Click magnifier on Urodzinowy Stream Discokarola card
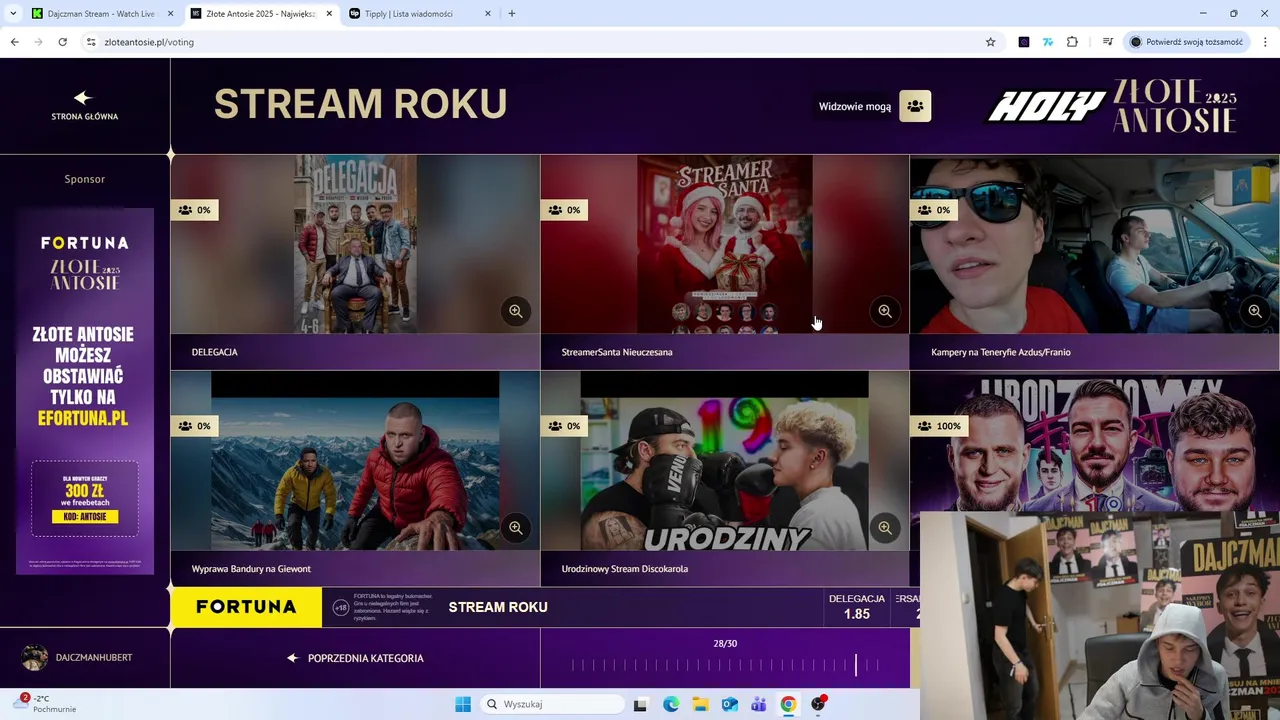The height and width of the screenshot is (720, 1280). click(885, 527)
